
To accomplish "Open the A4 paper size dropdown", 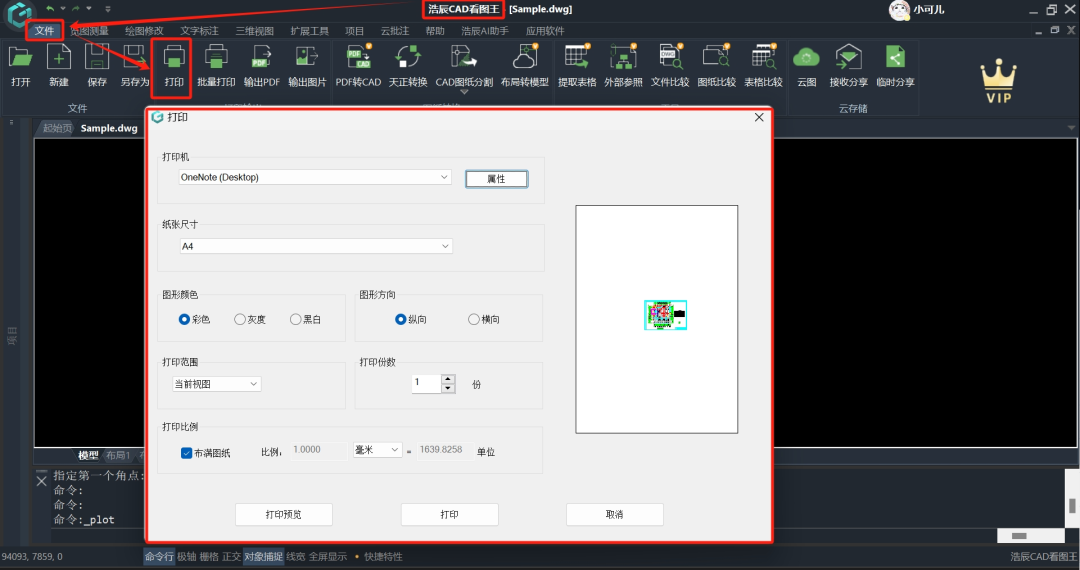I will 316,246.
